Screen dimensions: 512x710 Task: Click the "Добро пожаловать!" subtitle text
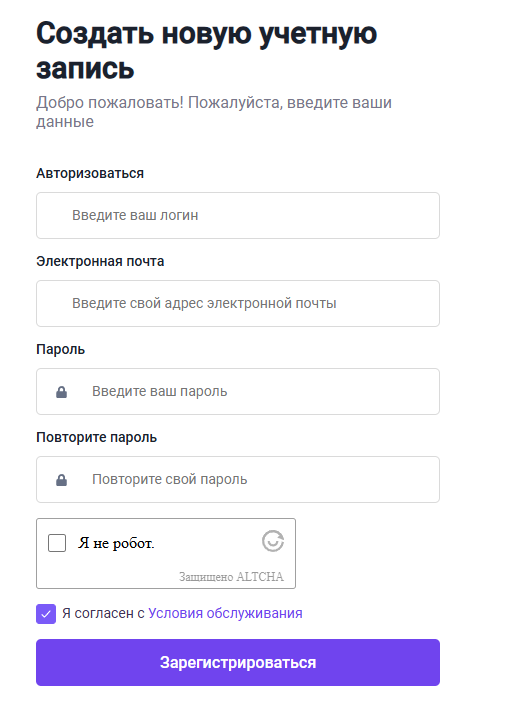point(110,103)
